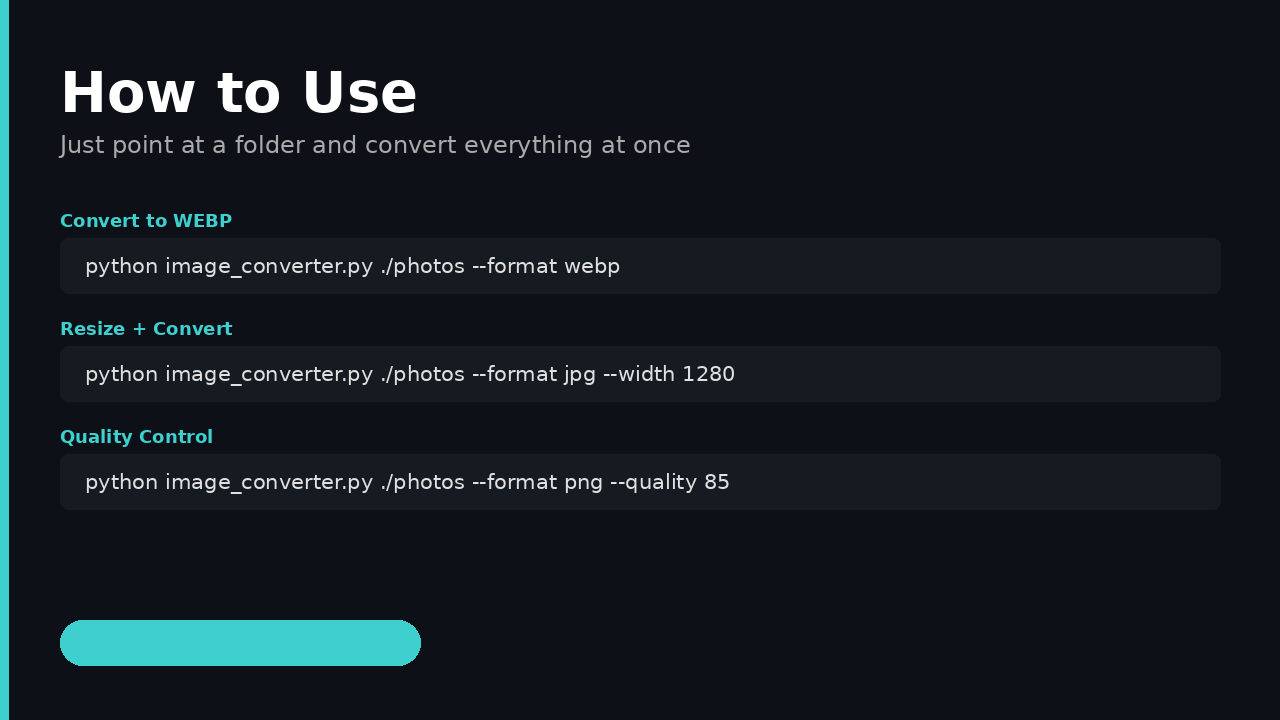Click the webp conversion command box

640,266
